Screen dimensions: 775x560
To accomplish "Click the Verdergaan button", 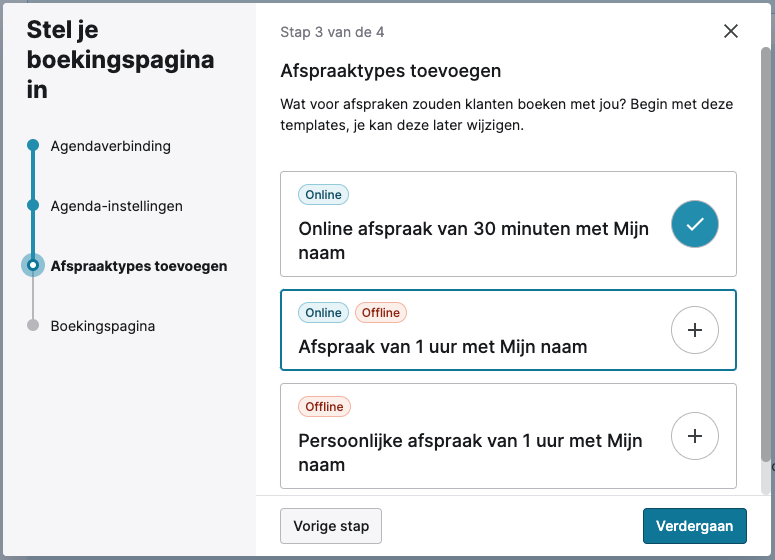I will coord(694,526).
